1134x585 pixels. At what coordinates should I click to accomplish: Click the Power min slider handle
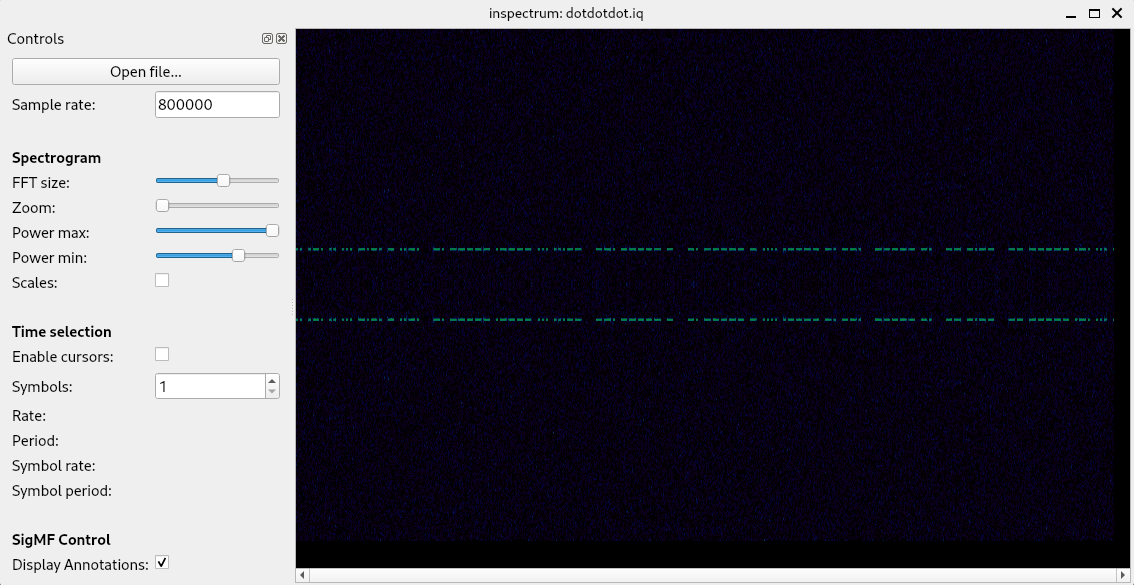tap(238, 256)
